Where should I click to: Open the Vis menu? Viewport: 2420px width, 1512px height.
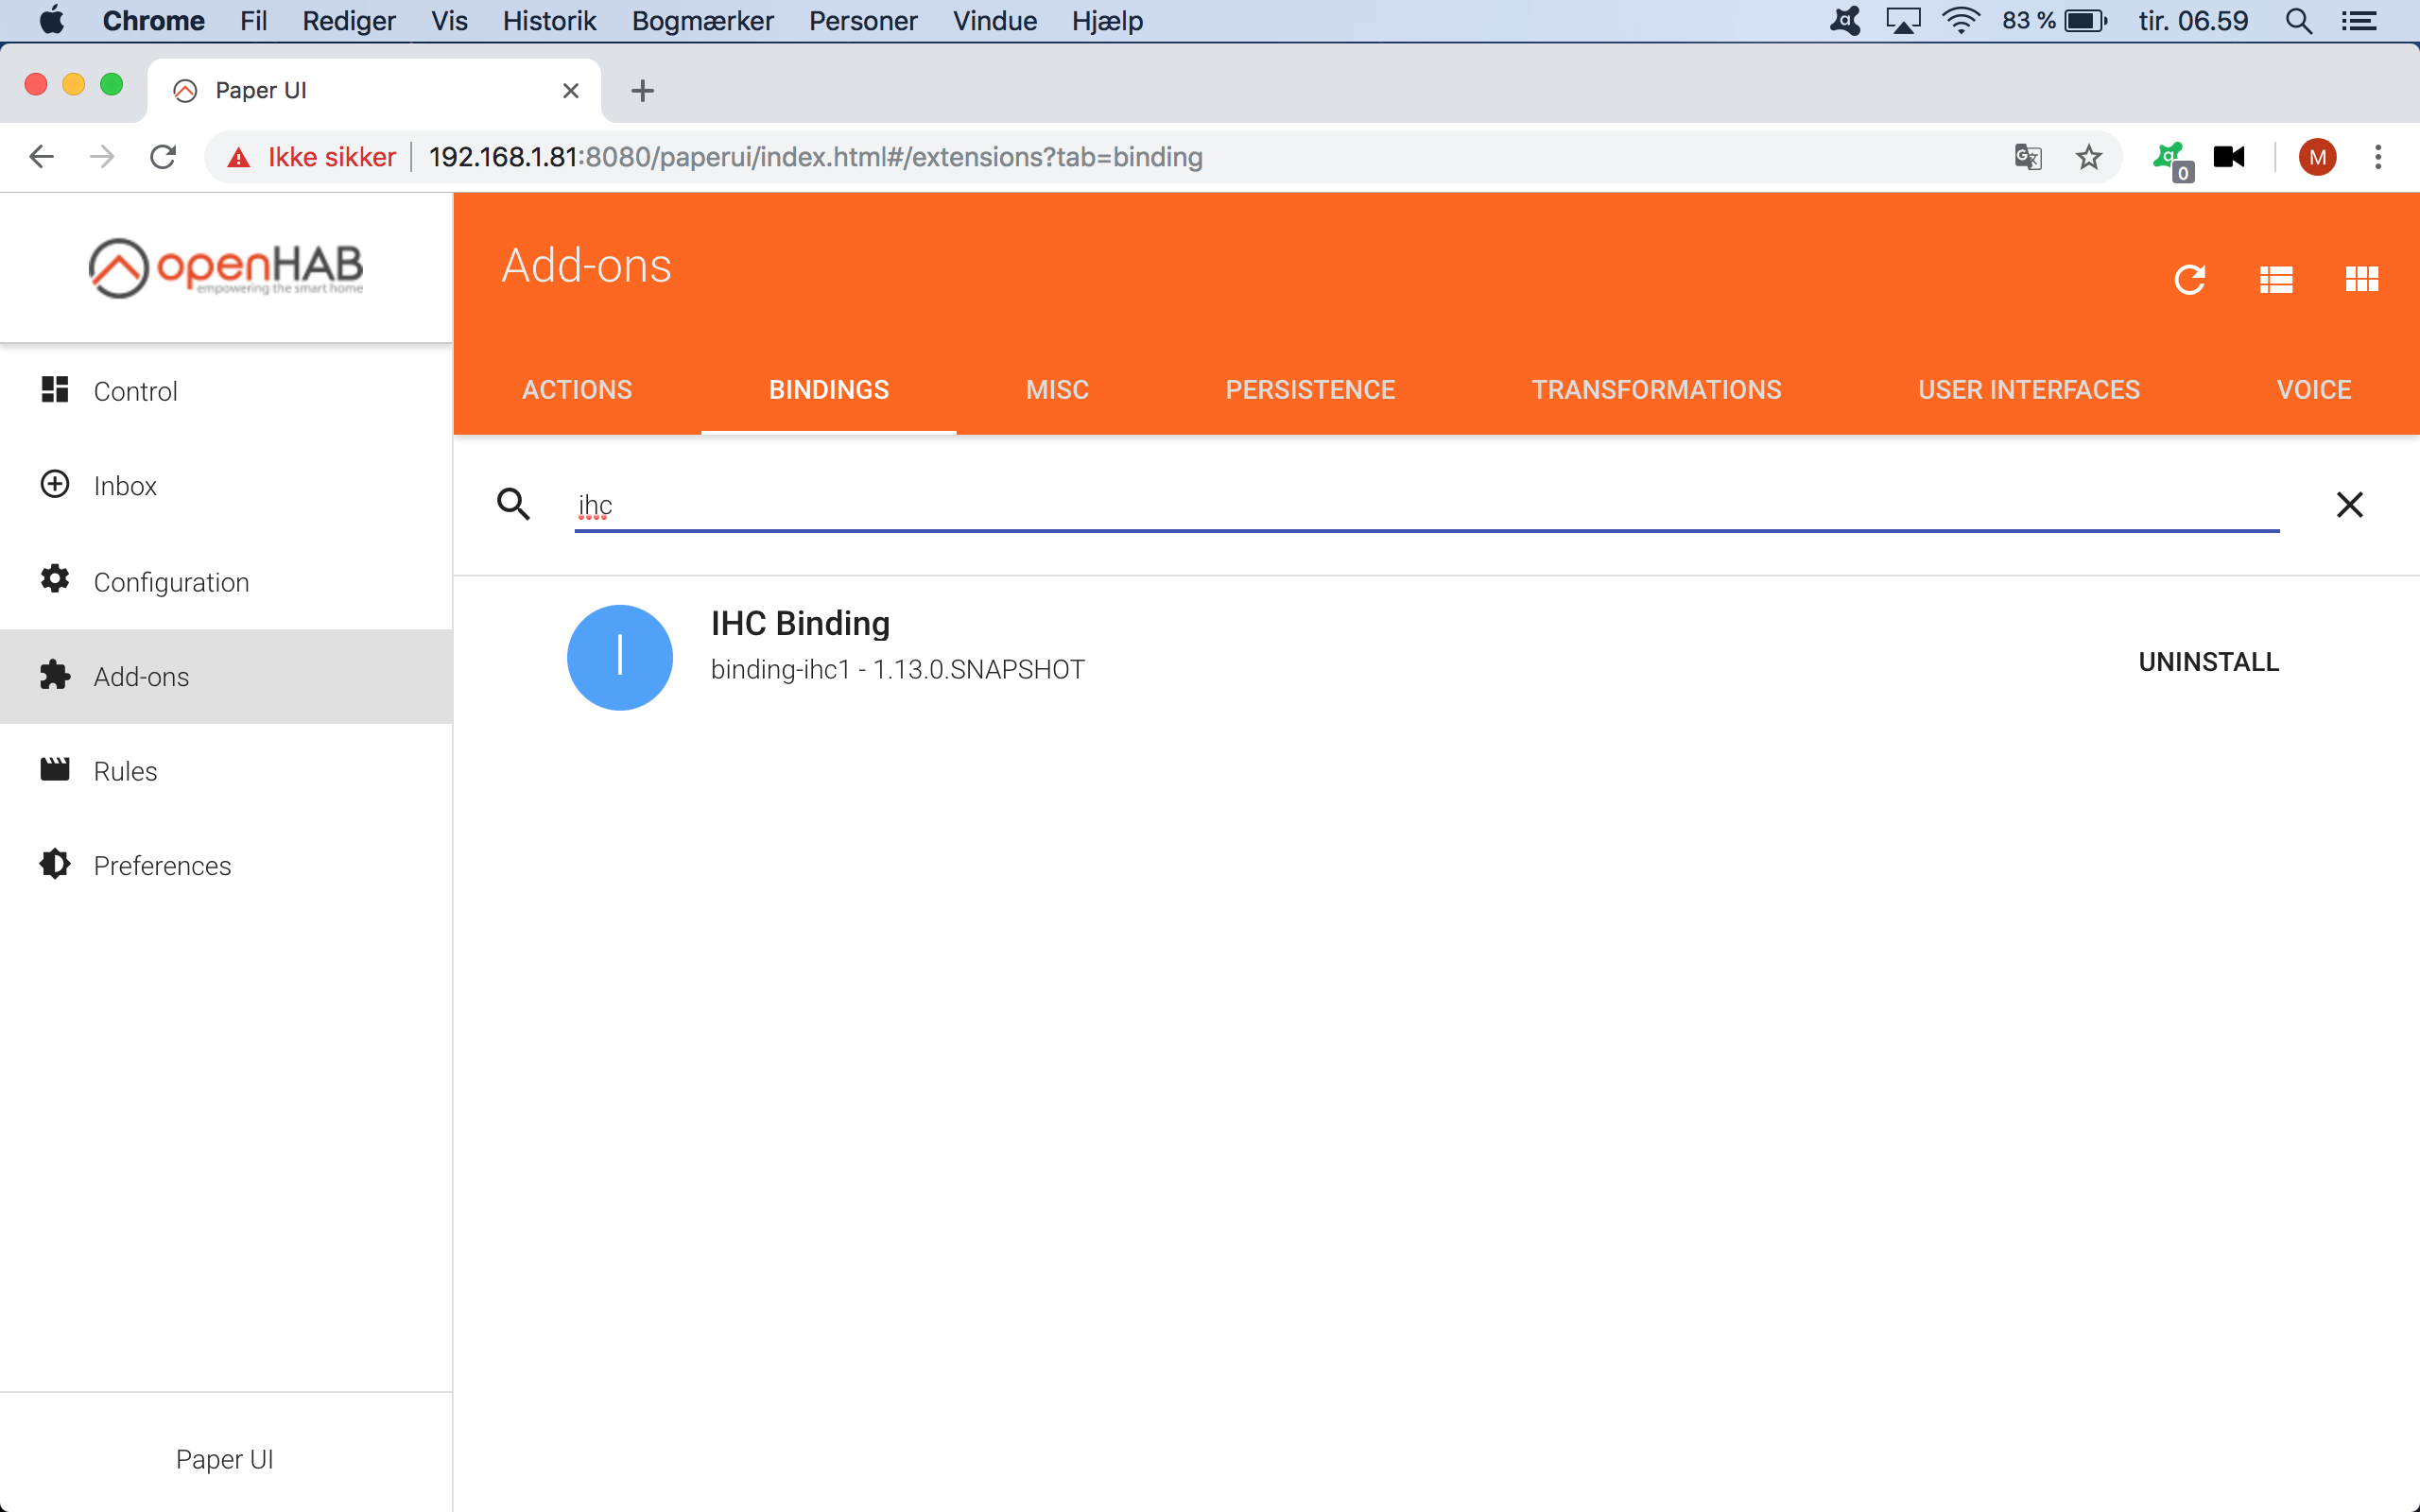pos(449,21)
